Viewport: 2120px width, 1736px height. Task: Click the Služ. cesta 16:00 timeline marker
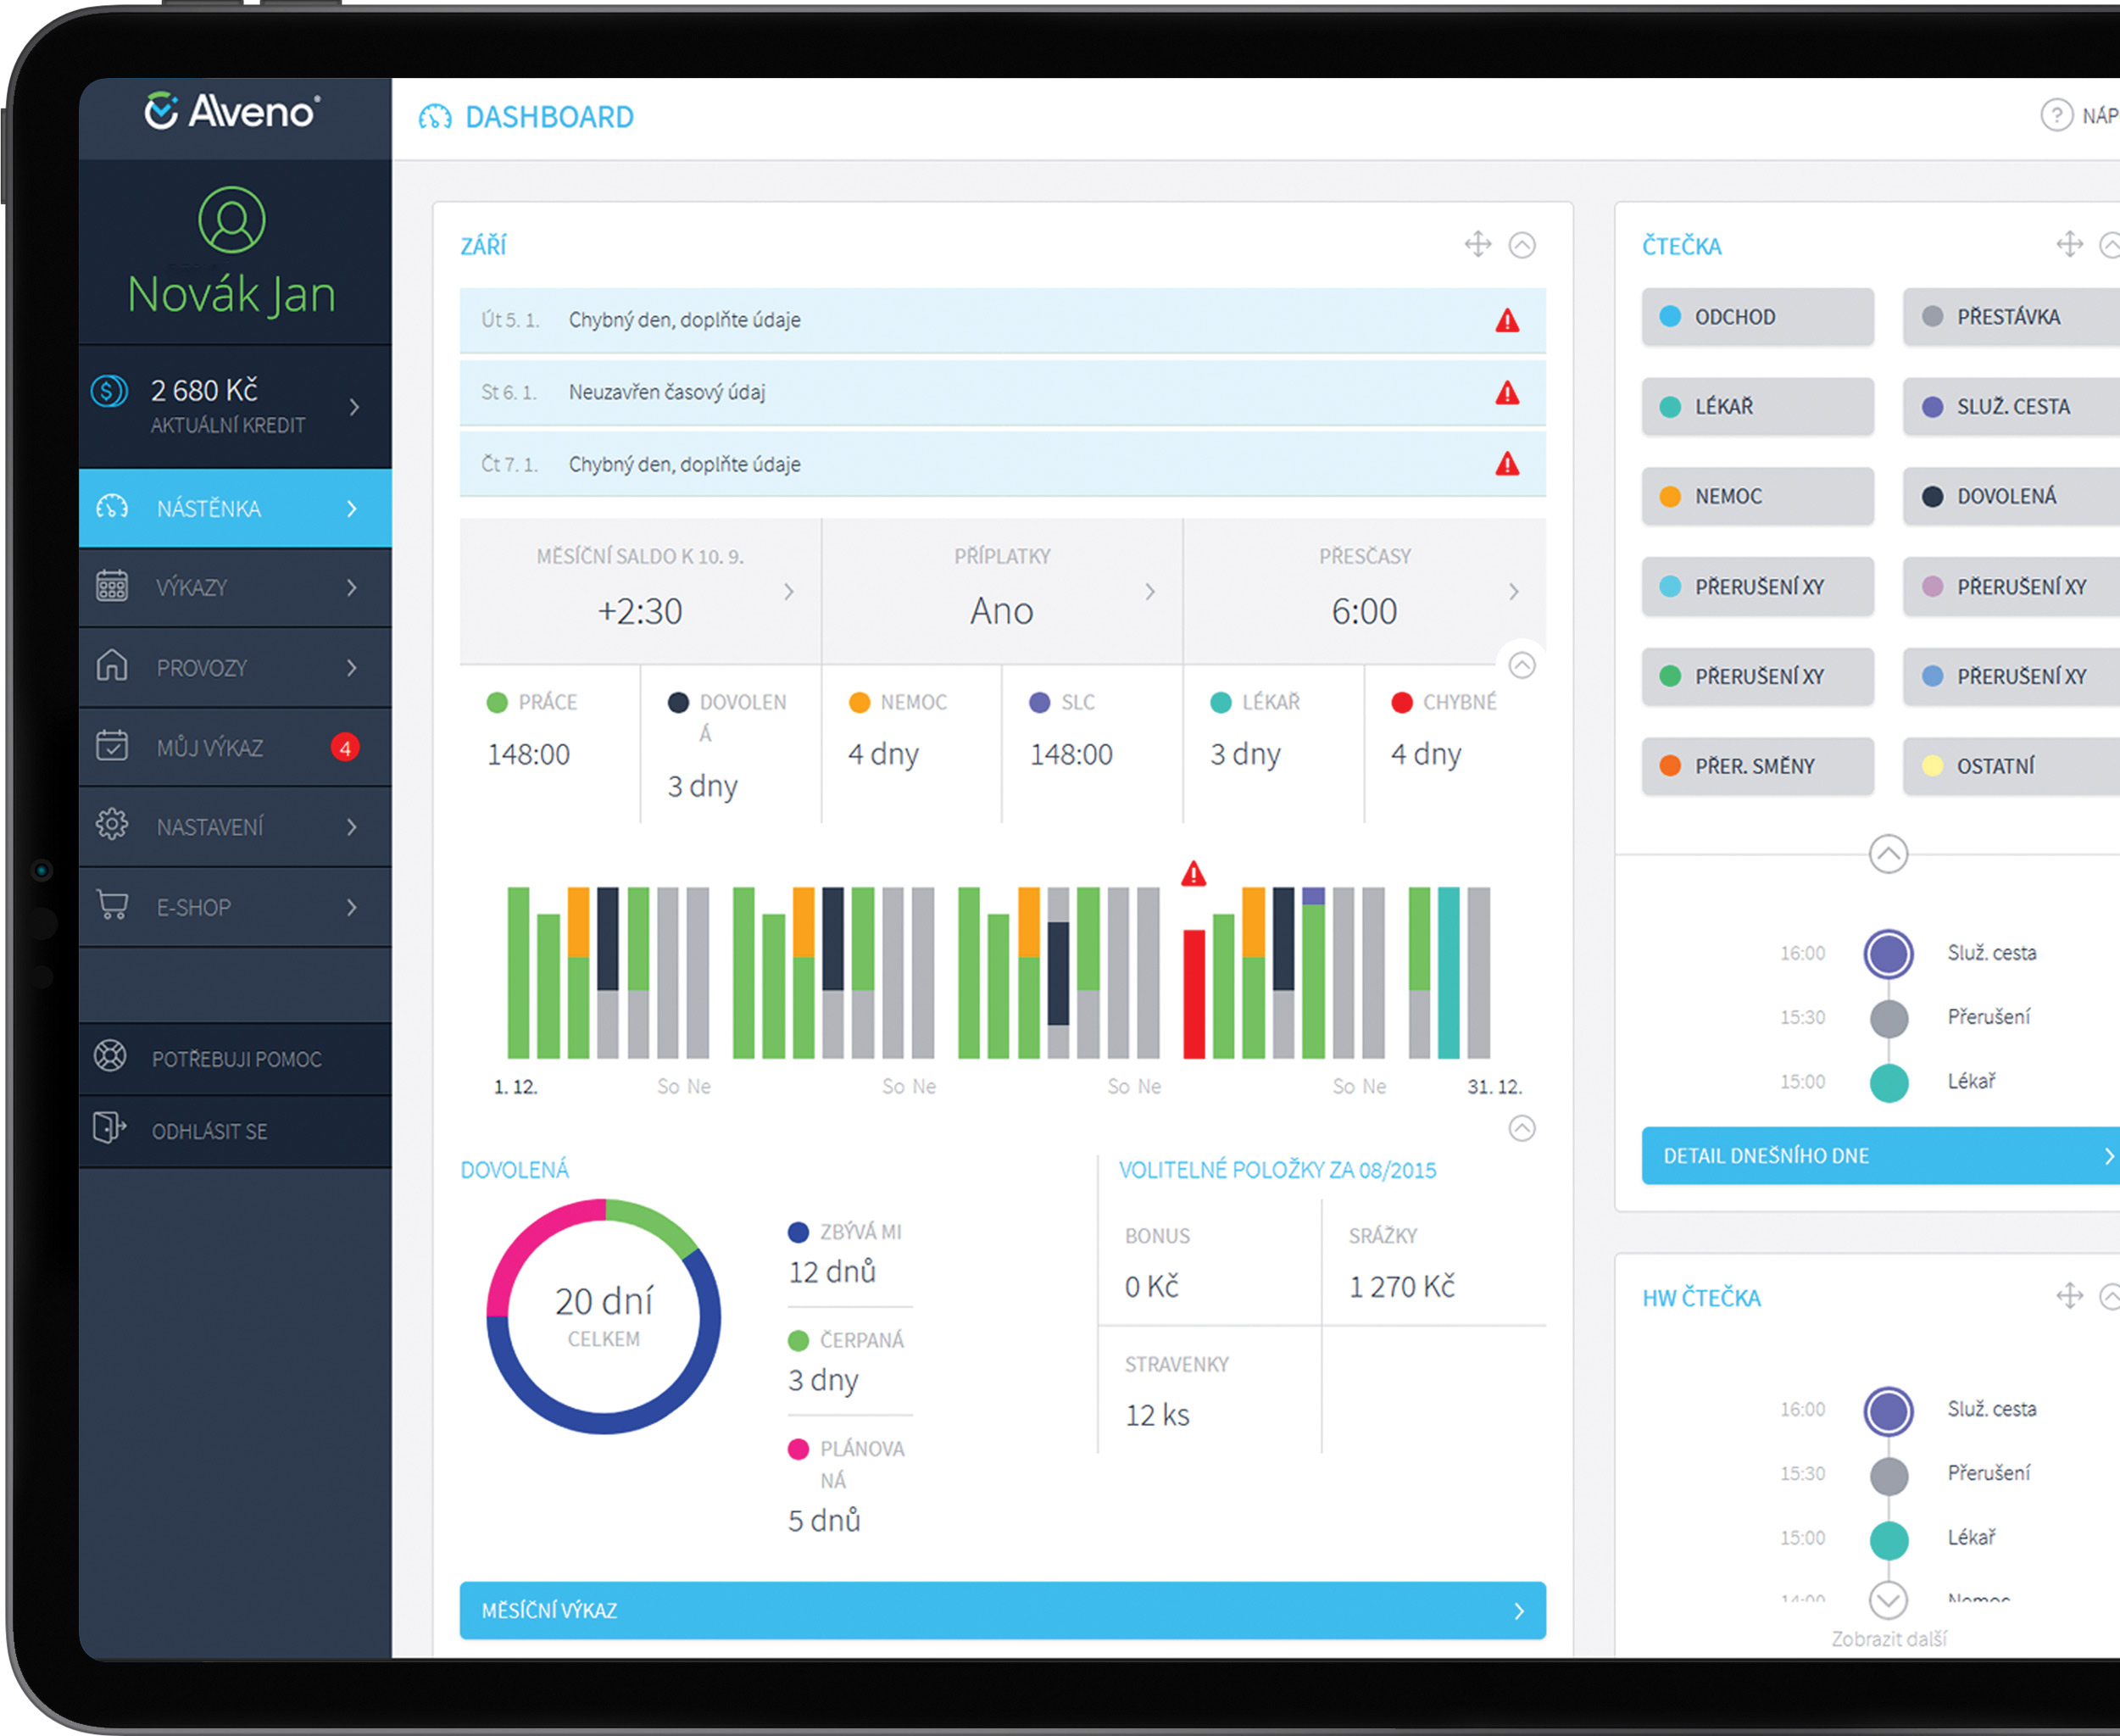click(x=1888, y=953)
